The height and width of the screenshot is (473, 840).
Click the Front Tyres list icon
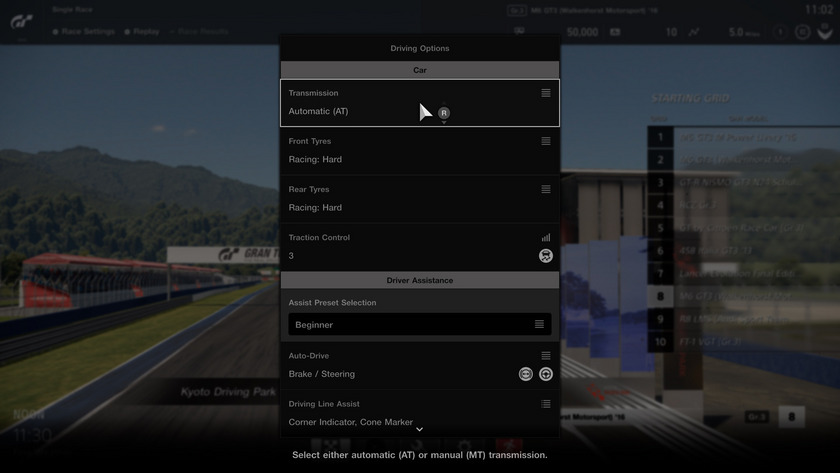click(x=546, y=141)
